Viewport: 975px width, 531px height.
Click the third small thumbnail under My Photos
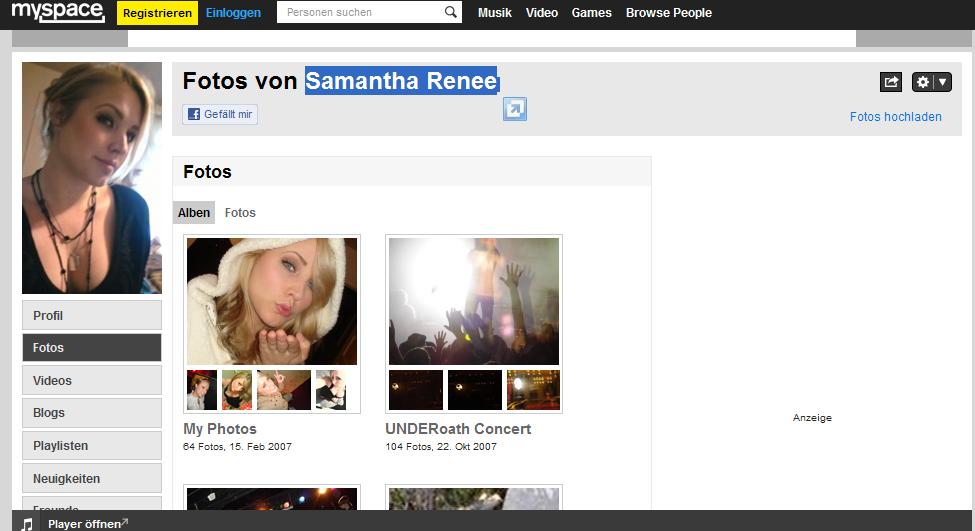284,390
